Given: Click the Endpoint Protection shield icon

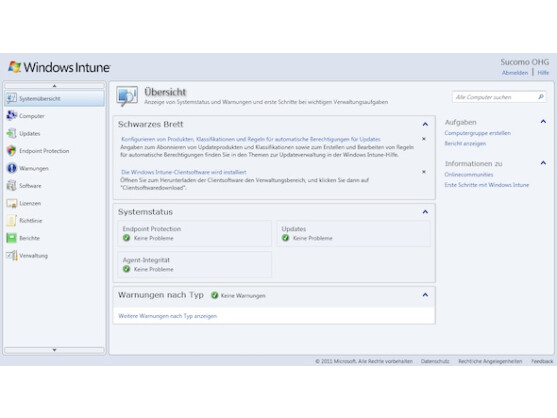Looking at the screenshot, I should coord(11,151).
